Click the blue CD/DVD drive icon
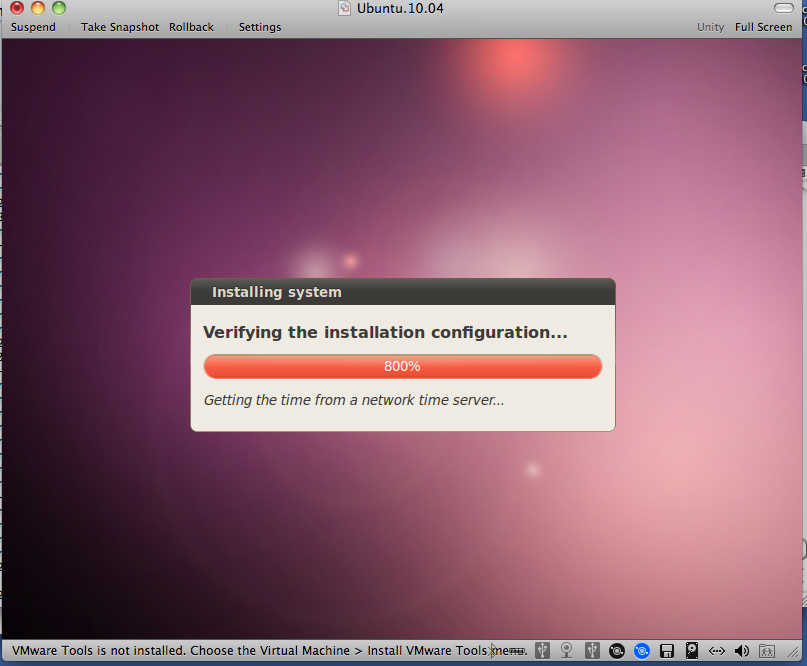Screen dimensions: 807x666 pyautogui.click(x=642, y=652)
